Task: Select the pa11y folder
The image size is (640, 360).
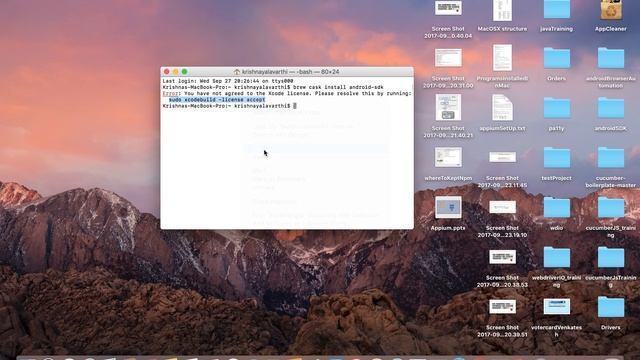Action: tap(556, 108)
